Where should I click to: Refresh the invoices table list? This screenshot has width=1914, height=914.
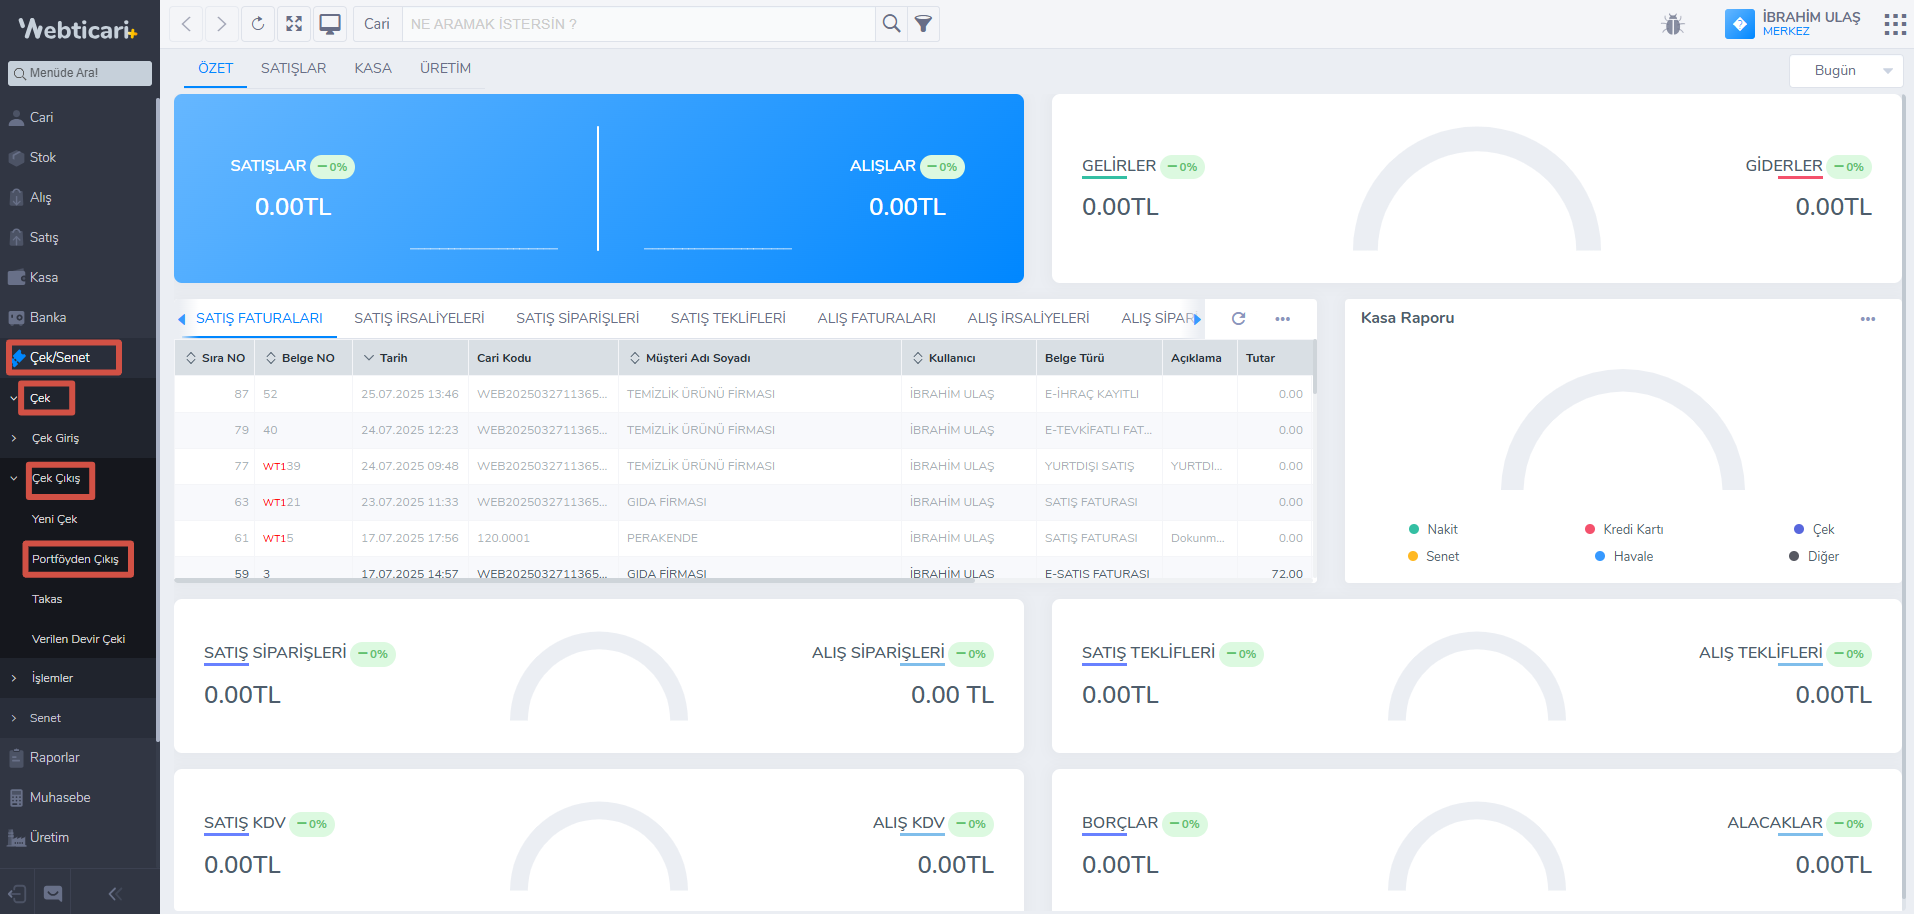coord(1238,318)
